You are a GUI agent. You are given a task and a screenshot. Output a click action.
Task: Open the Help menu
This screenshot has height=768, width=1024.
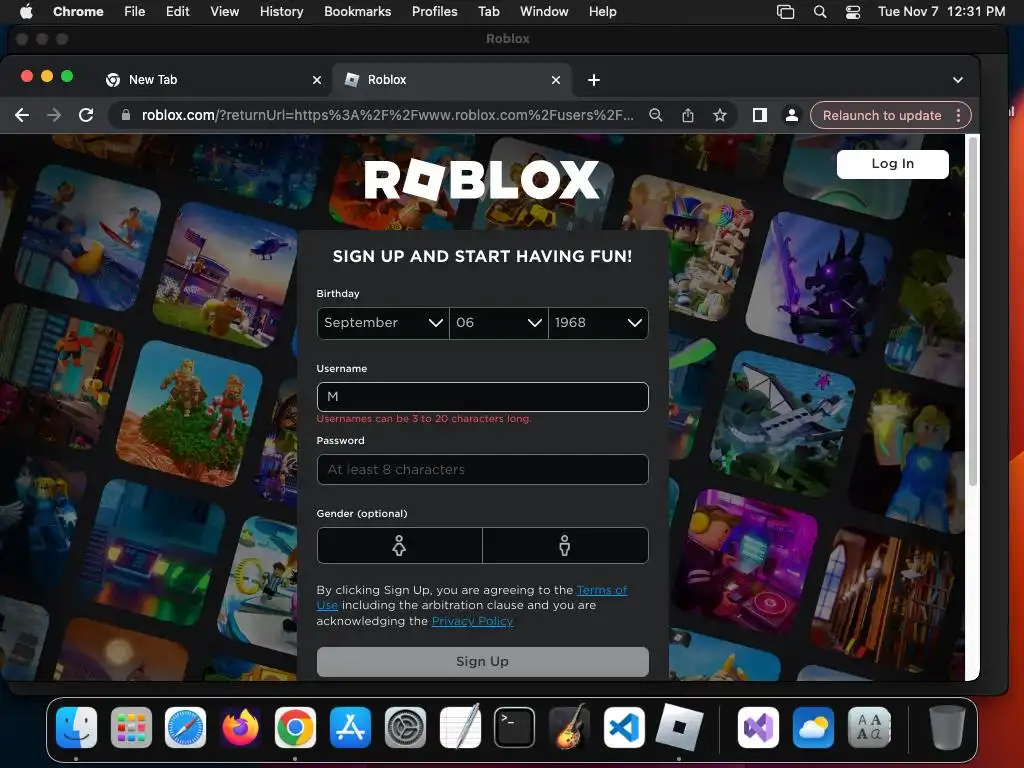(x=602, y=11)
